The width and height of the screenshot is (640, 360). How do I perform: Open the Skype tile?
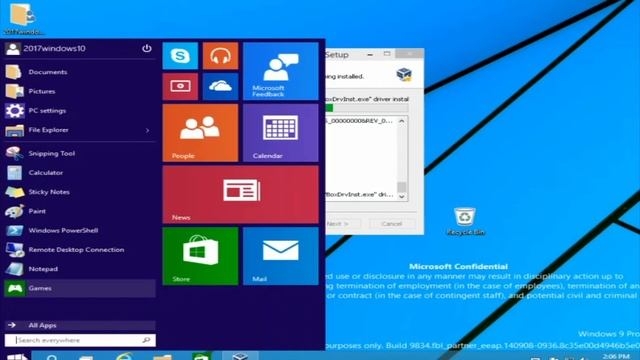click(180, 56)
